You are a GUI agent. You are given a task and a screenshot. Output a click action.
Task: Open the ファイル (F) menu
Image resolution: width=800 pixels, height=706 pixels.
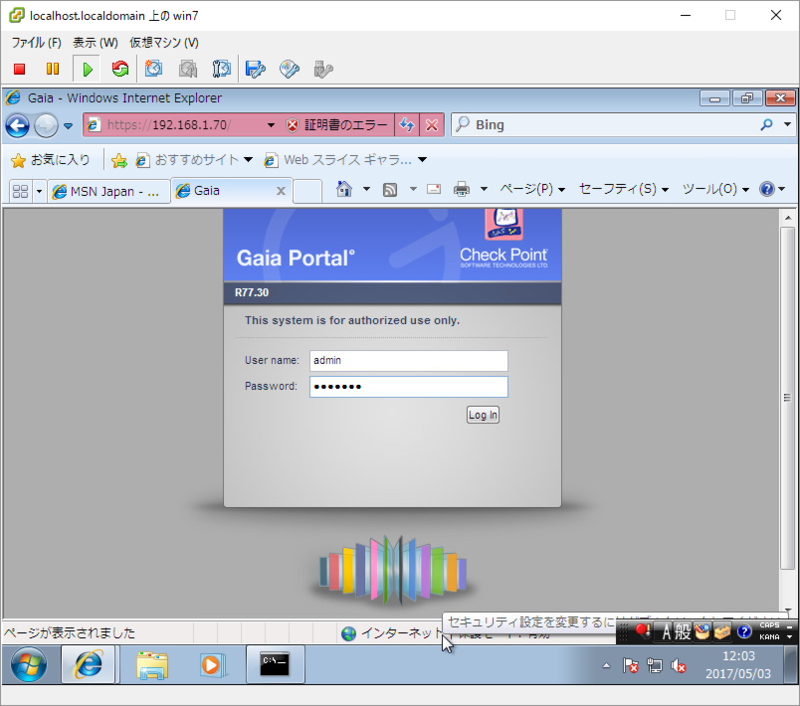37,43
